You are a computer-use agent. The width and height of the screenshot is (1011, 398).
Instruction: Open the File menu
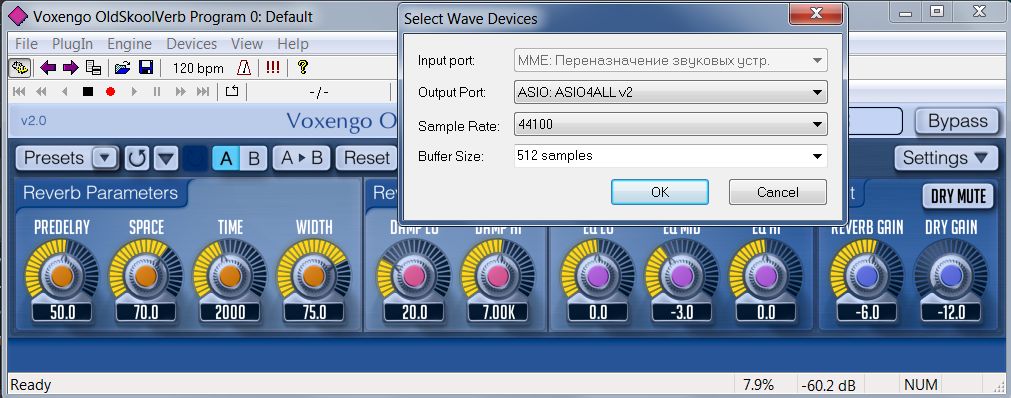pyautogui.click(x=26, y=44)
